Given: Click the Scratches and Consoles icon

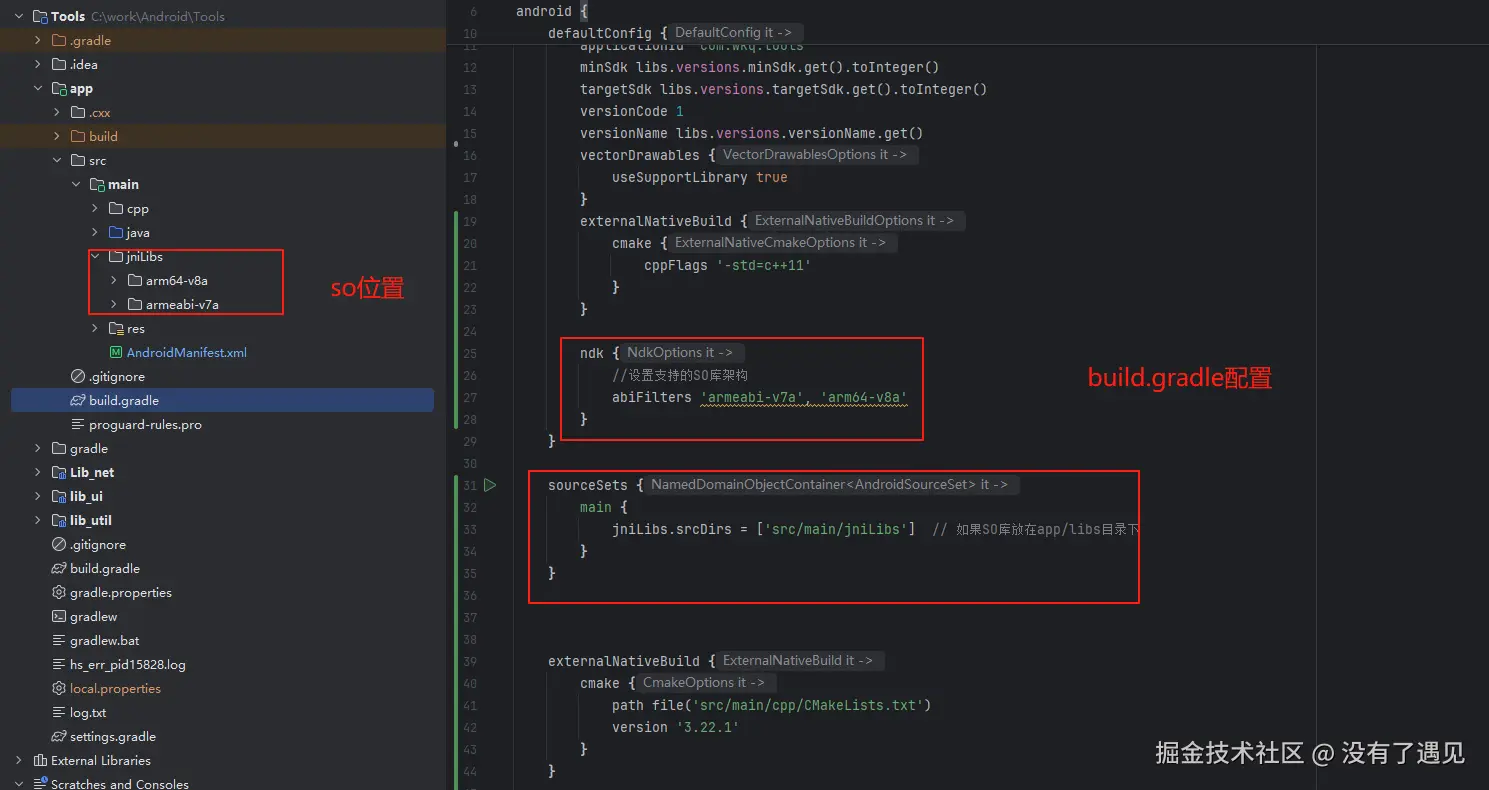Looking at the screenshot, I should tap(40, 784).
